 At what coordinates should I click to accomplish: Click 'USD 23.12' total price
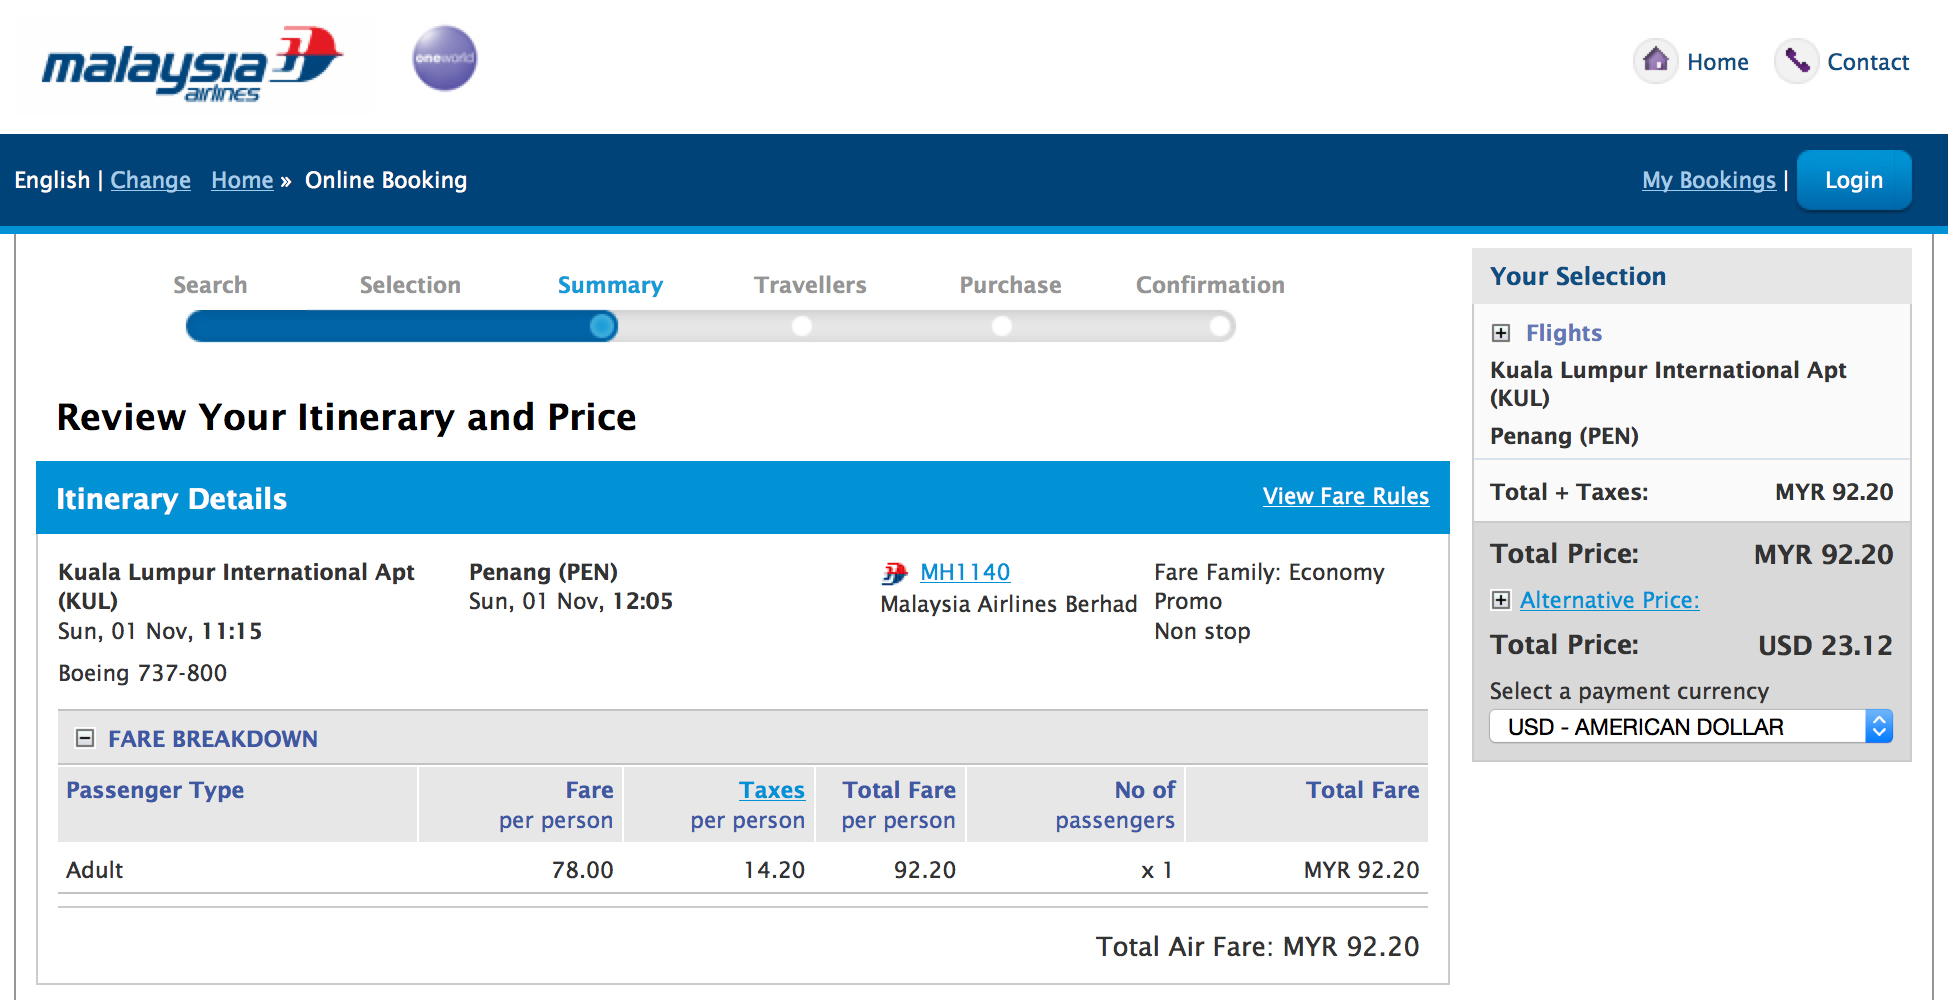pos(1825,645)
